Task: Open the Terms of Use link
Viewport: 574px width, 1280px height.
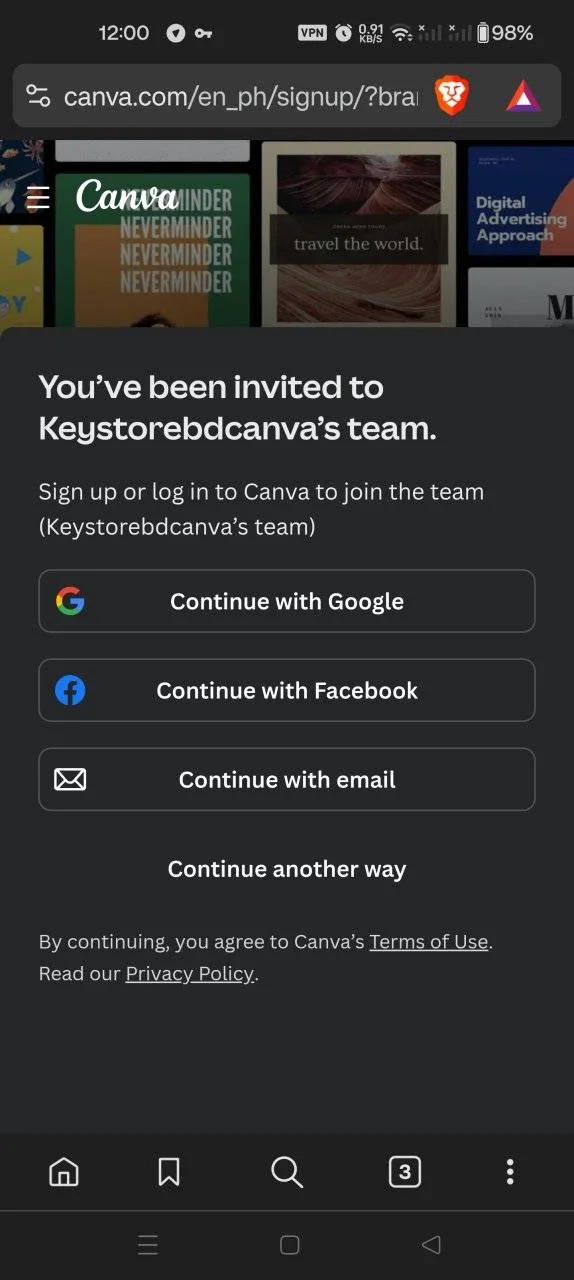Action: pos(429,941)
